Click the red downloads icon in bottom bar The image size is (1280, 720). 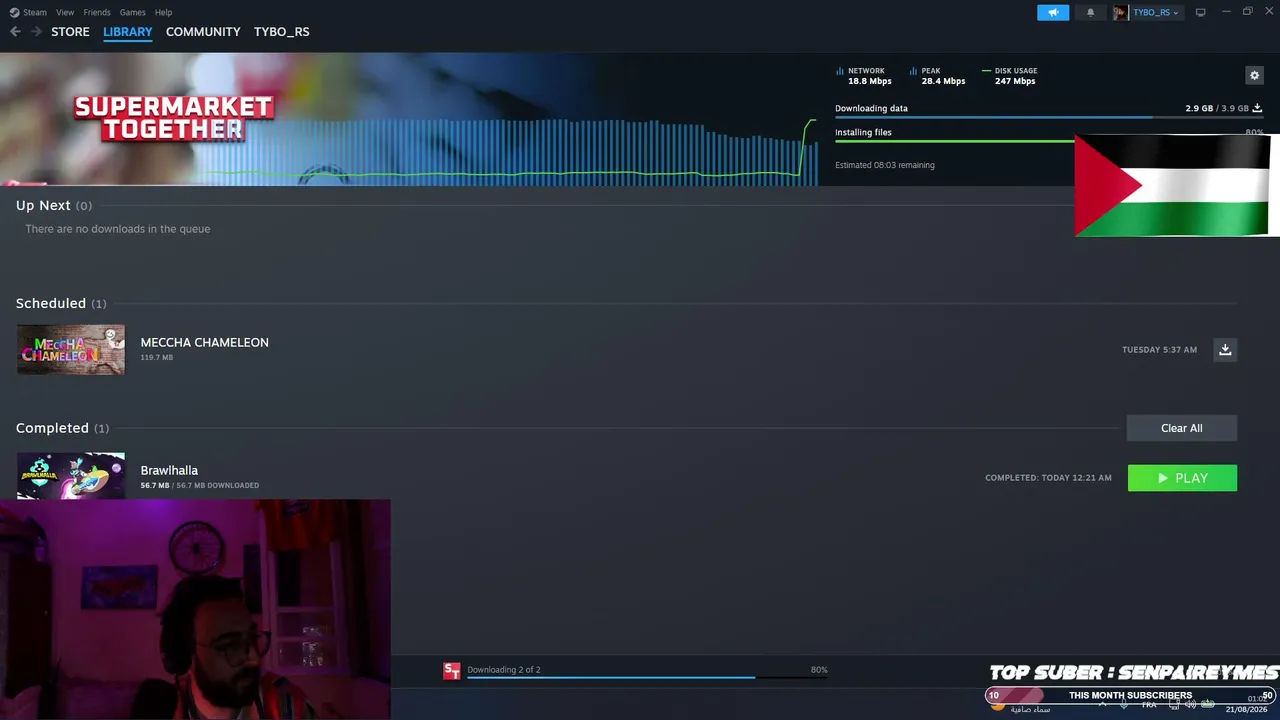pos(452,671)
